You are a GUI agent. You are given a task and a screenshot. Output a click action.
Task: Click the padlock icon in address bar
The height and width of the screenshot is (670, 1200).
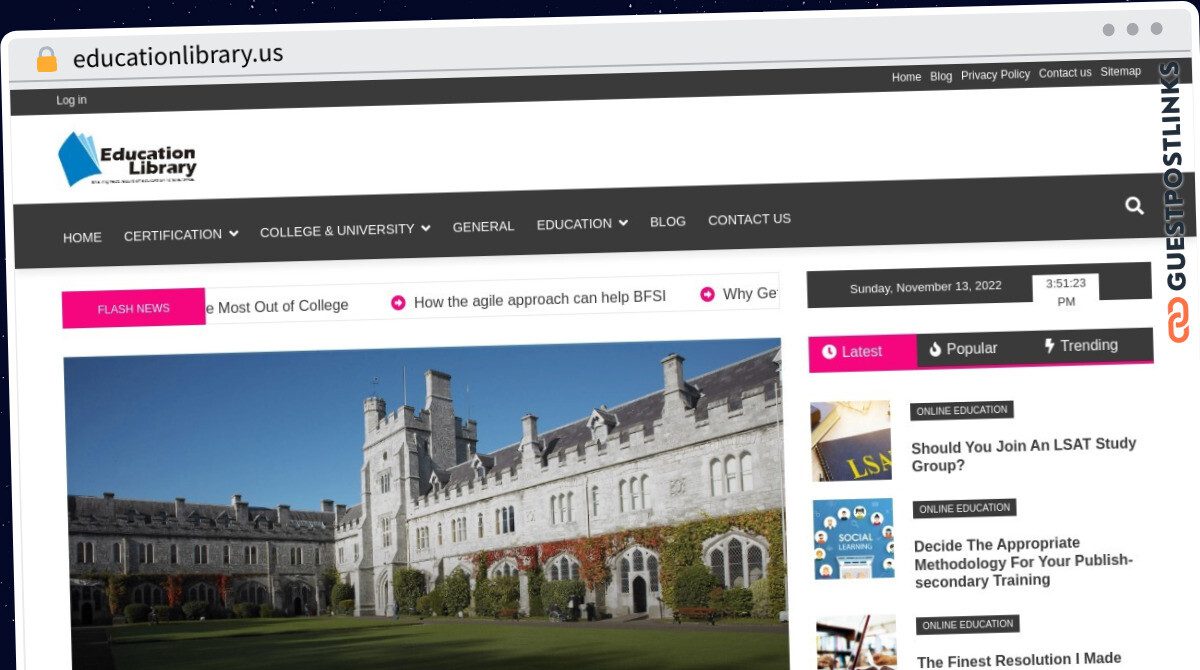(47, 59)
